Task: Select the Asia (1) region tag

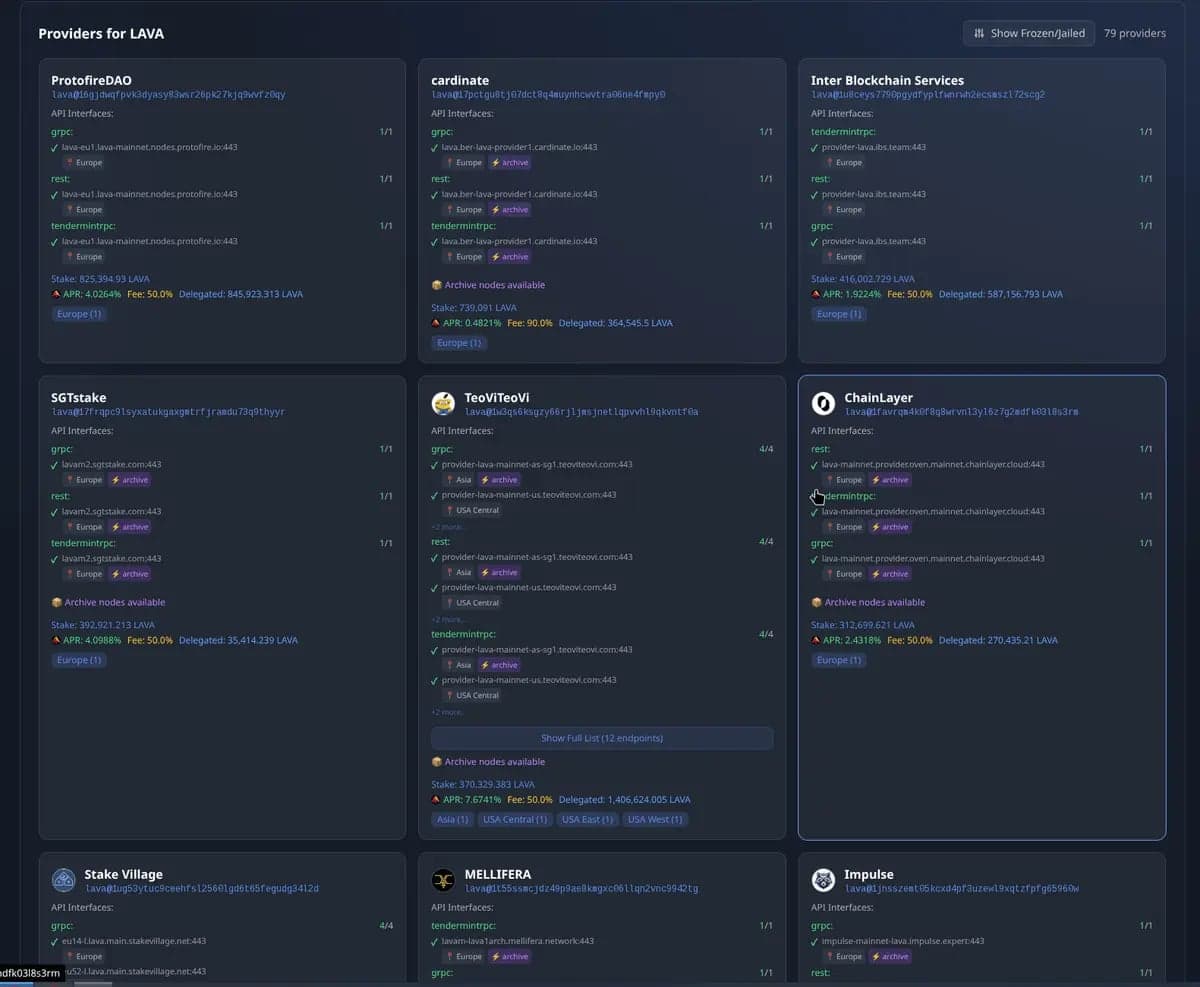Action: (x=452, y=820)
